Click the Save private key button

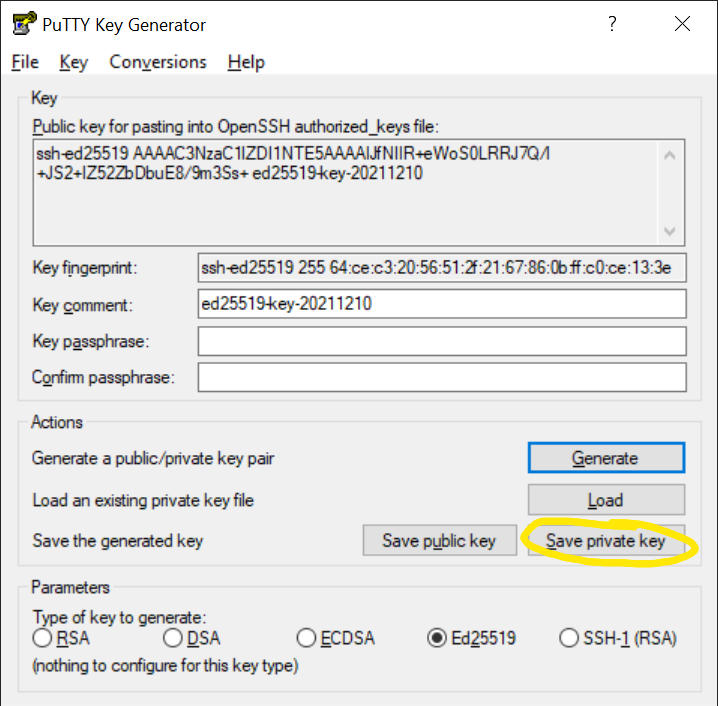click(605, 541)
